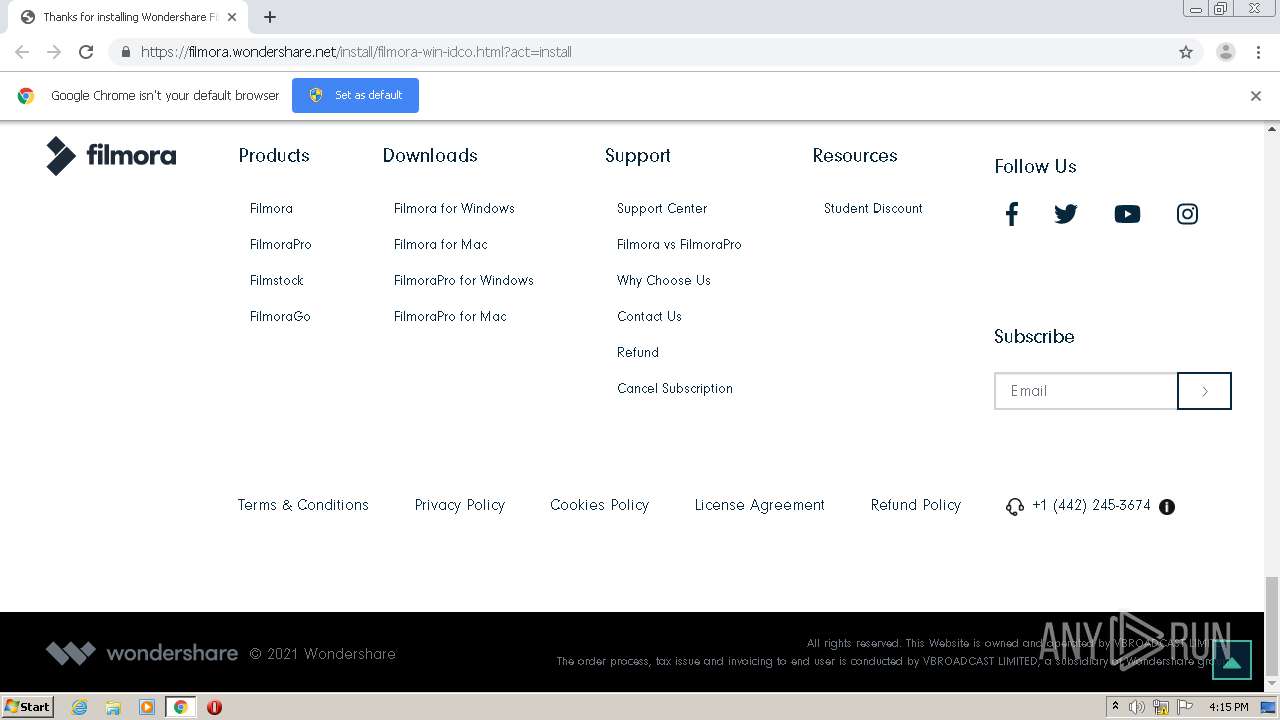
Task: Click the 4:15 PM system clock
Action: (x=1229, y=707)
